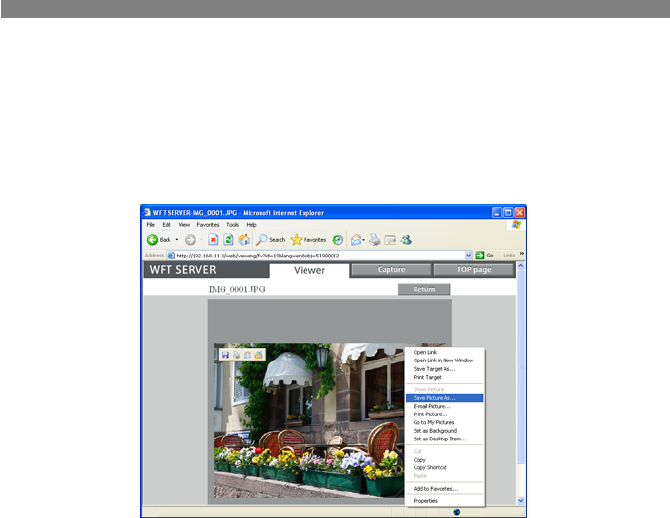Click the scrollbar down arrow
Image resolution: width=670 pixels, height=518 pixels.
520,500
